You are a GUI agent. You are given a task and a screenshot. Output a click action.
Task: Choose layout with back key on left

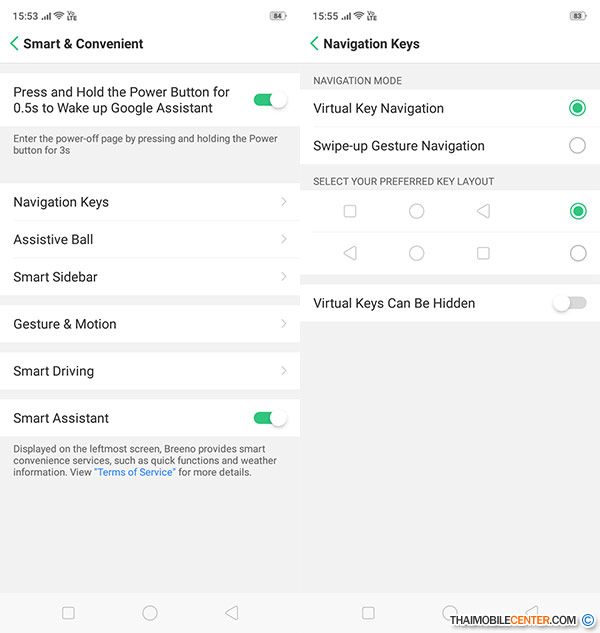pyautogui.click(x=577, y=254)
